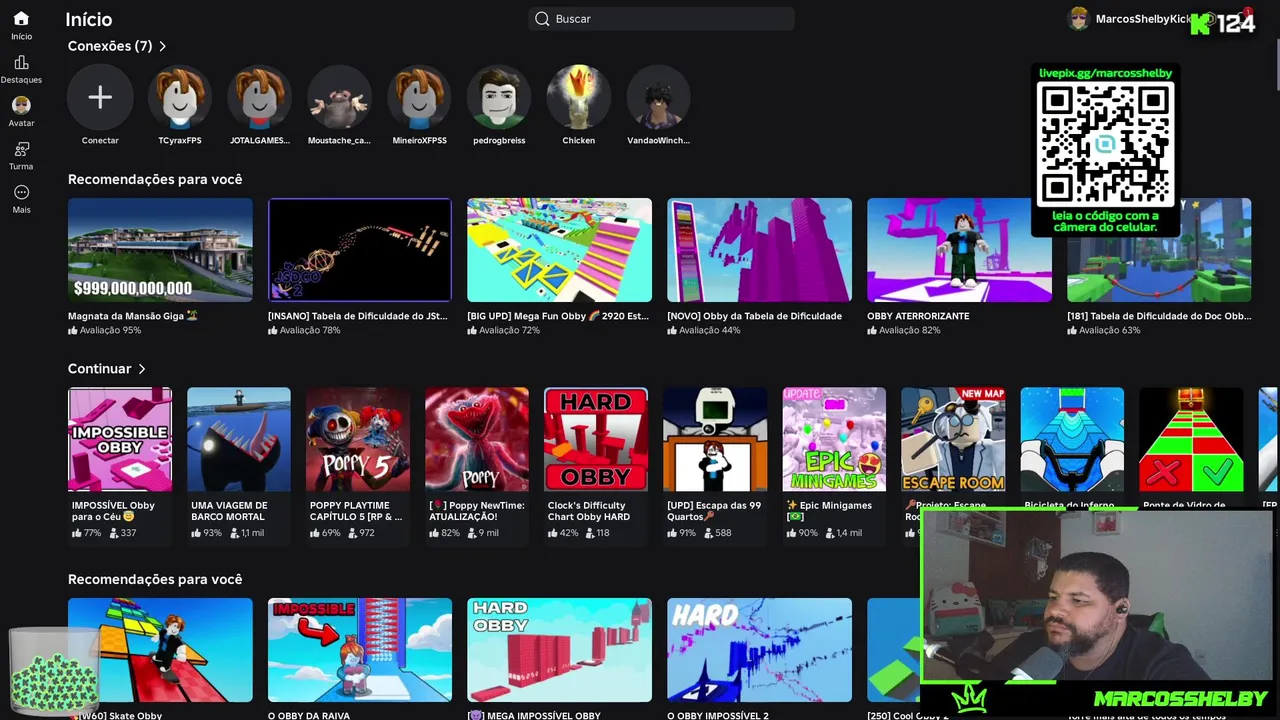Click first Recomendações para você heading

tap(155, 179)
